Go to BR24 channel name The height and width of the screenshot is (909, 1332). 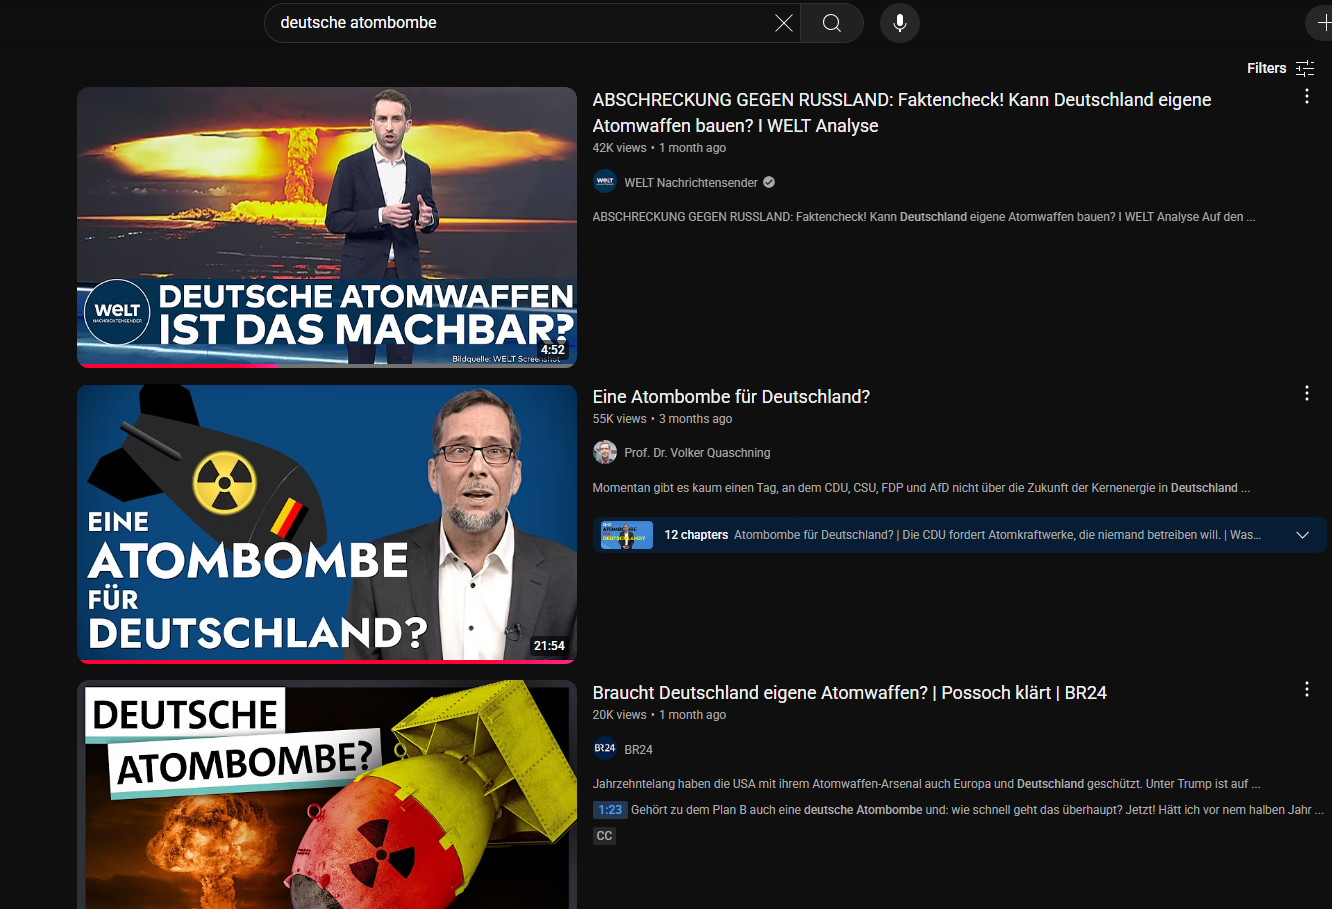[638, 749]
